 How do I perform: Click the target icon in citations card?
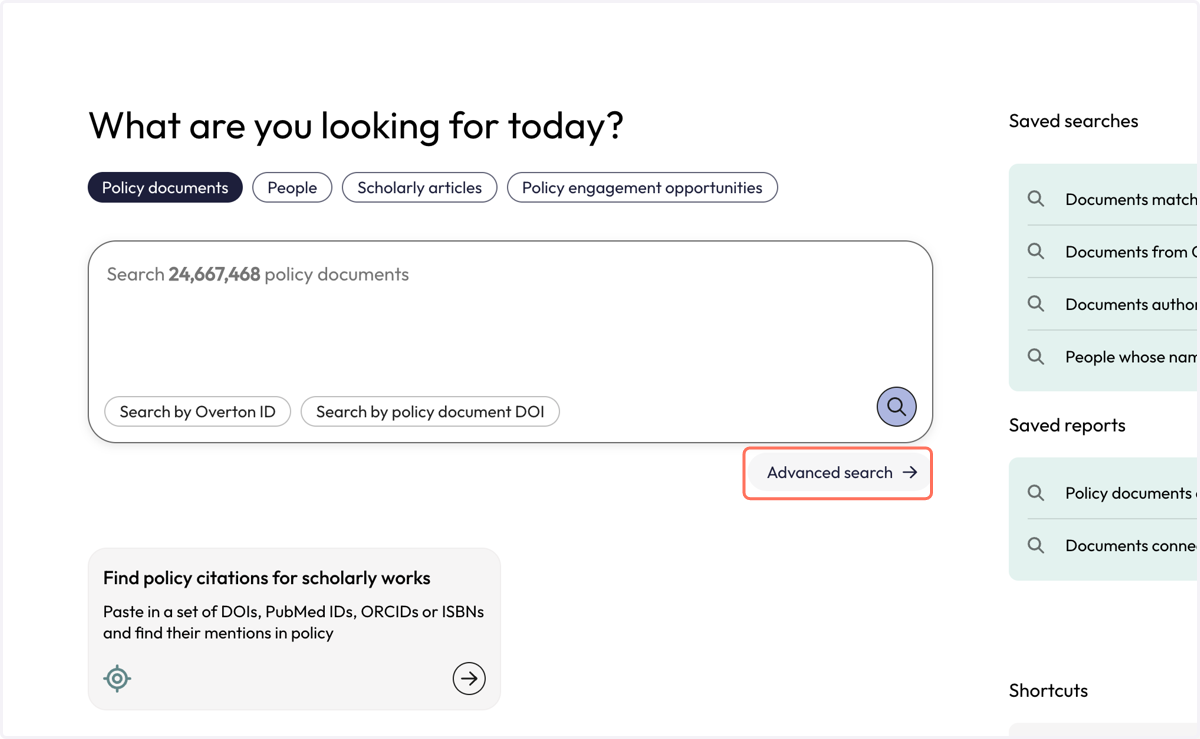(x=117, y=678)
